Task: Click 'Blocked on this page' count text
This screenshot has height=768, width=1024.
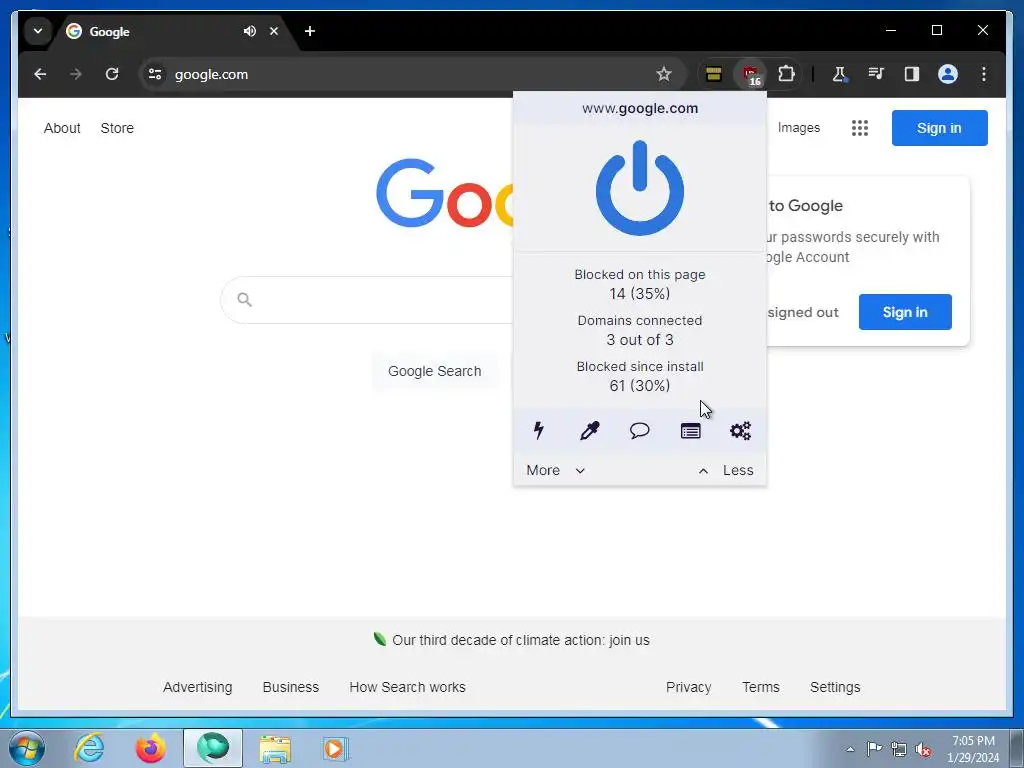Action: [639, 294]
